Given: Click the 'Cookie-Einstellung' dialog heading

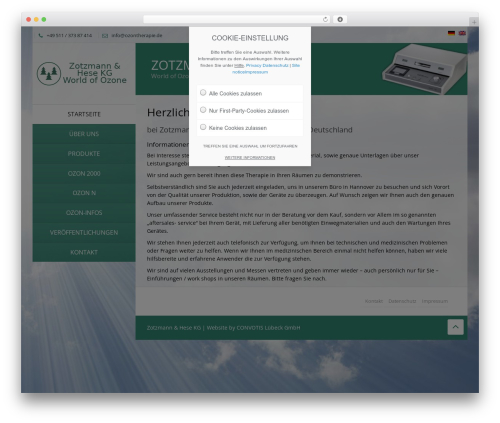Looking at the screenshot, I should [x=250, y=38].
